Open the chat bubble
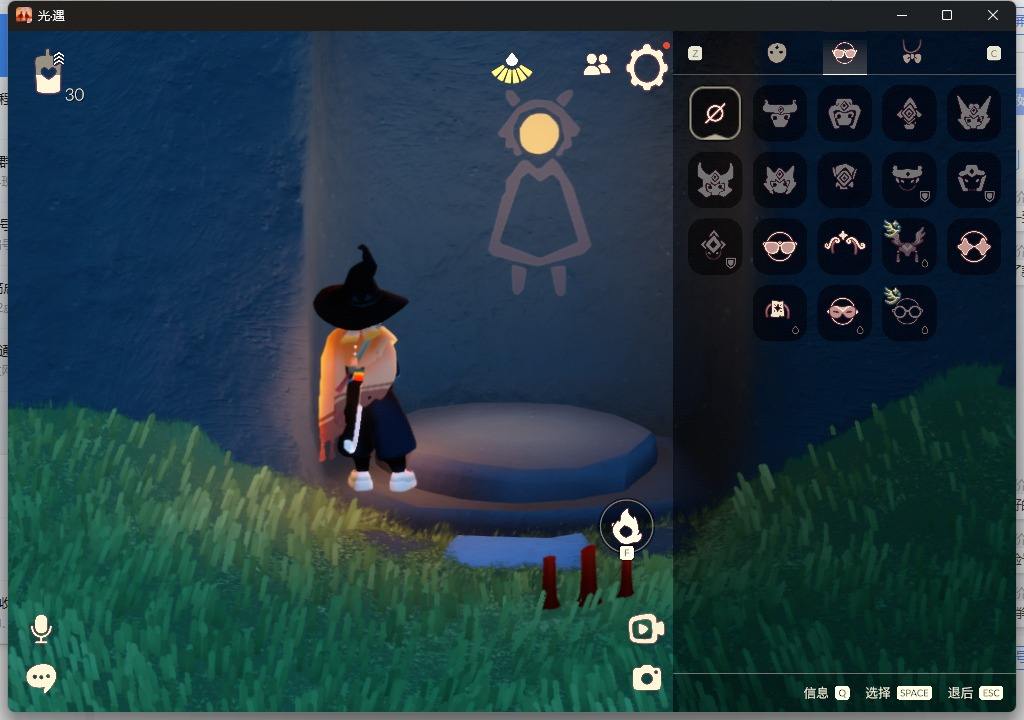1024x720 pixels. [41, 678]
